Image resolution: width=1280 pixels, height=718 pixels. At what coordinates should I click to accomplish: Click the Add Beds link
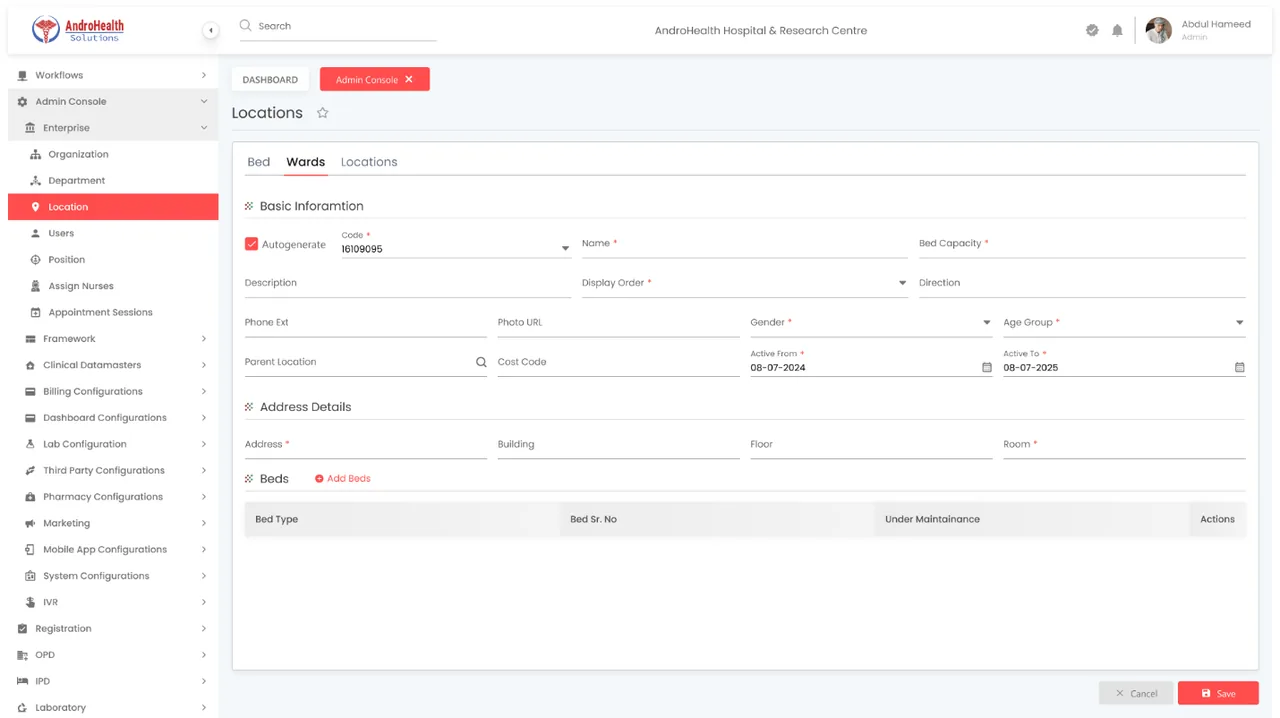tap(342, 479)
